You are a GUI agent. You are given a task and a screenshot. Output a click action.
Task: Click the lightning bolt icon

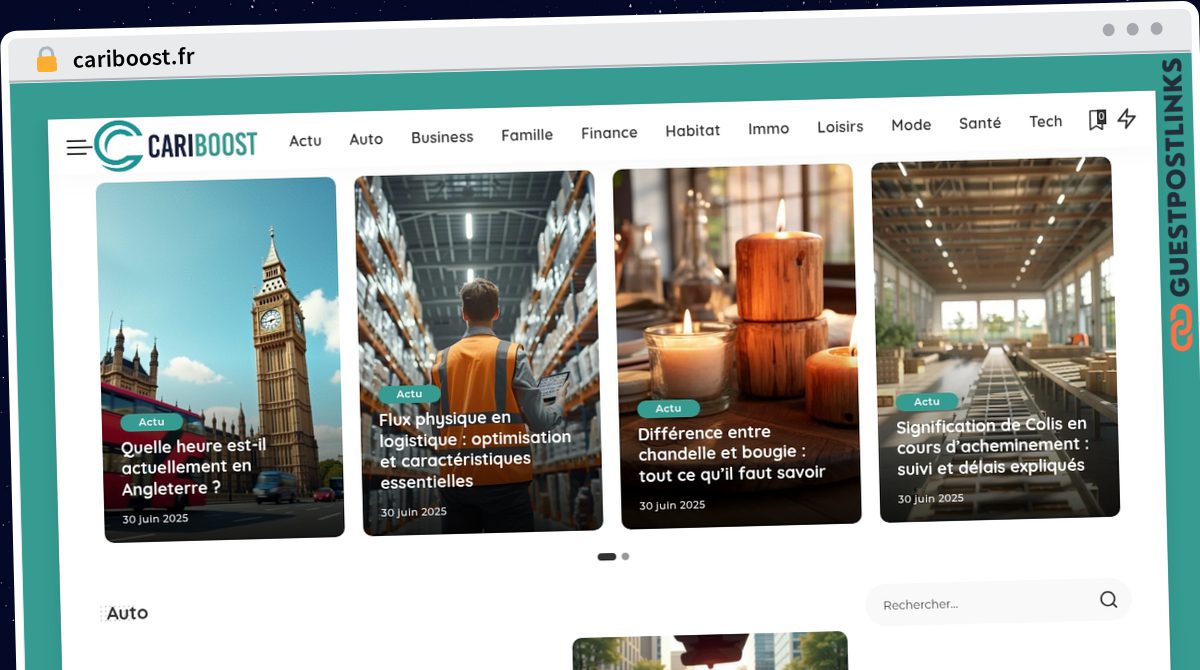click(1126, 119)
